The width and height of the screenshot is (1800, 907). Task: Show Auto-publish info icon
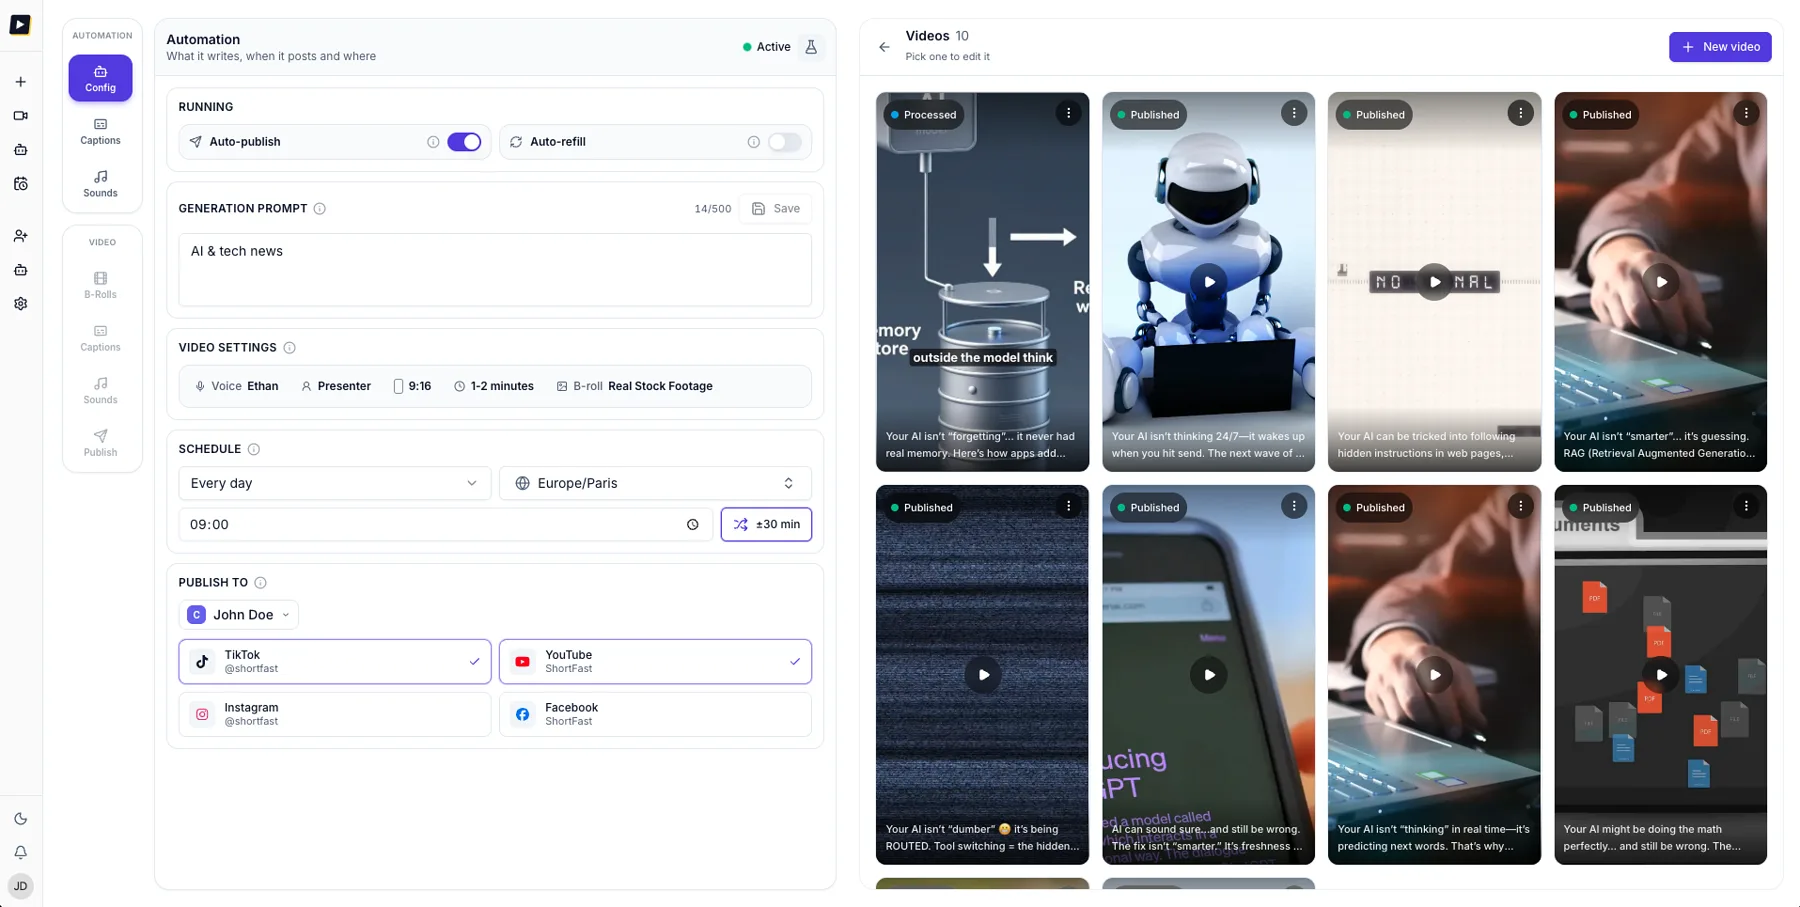click(x=433, y=142)
